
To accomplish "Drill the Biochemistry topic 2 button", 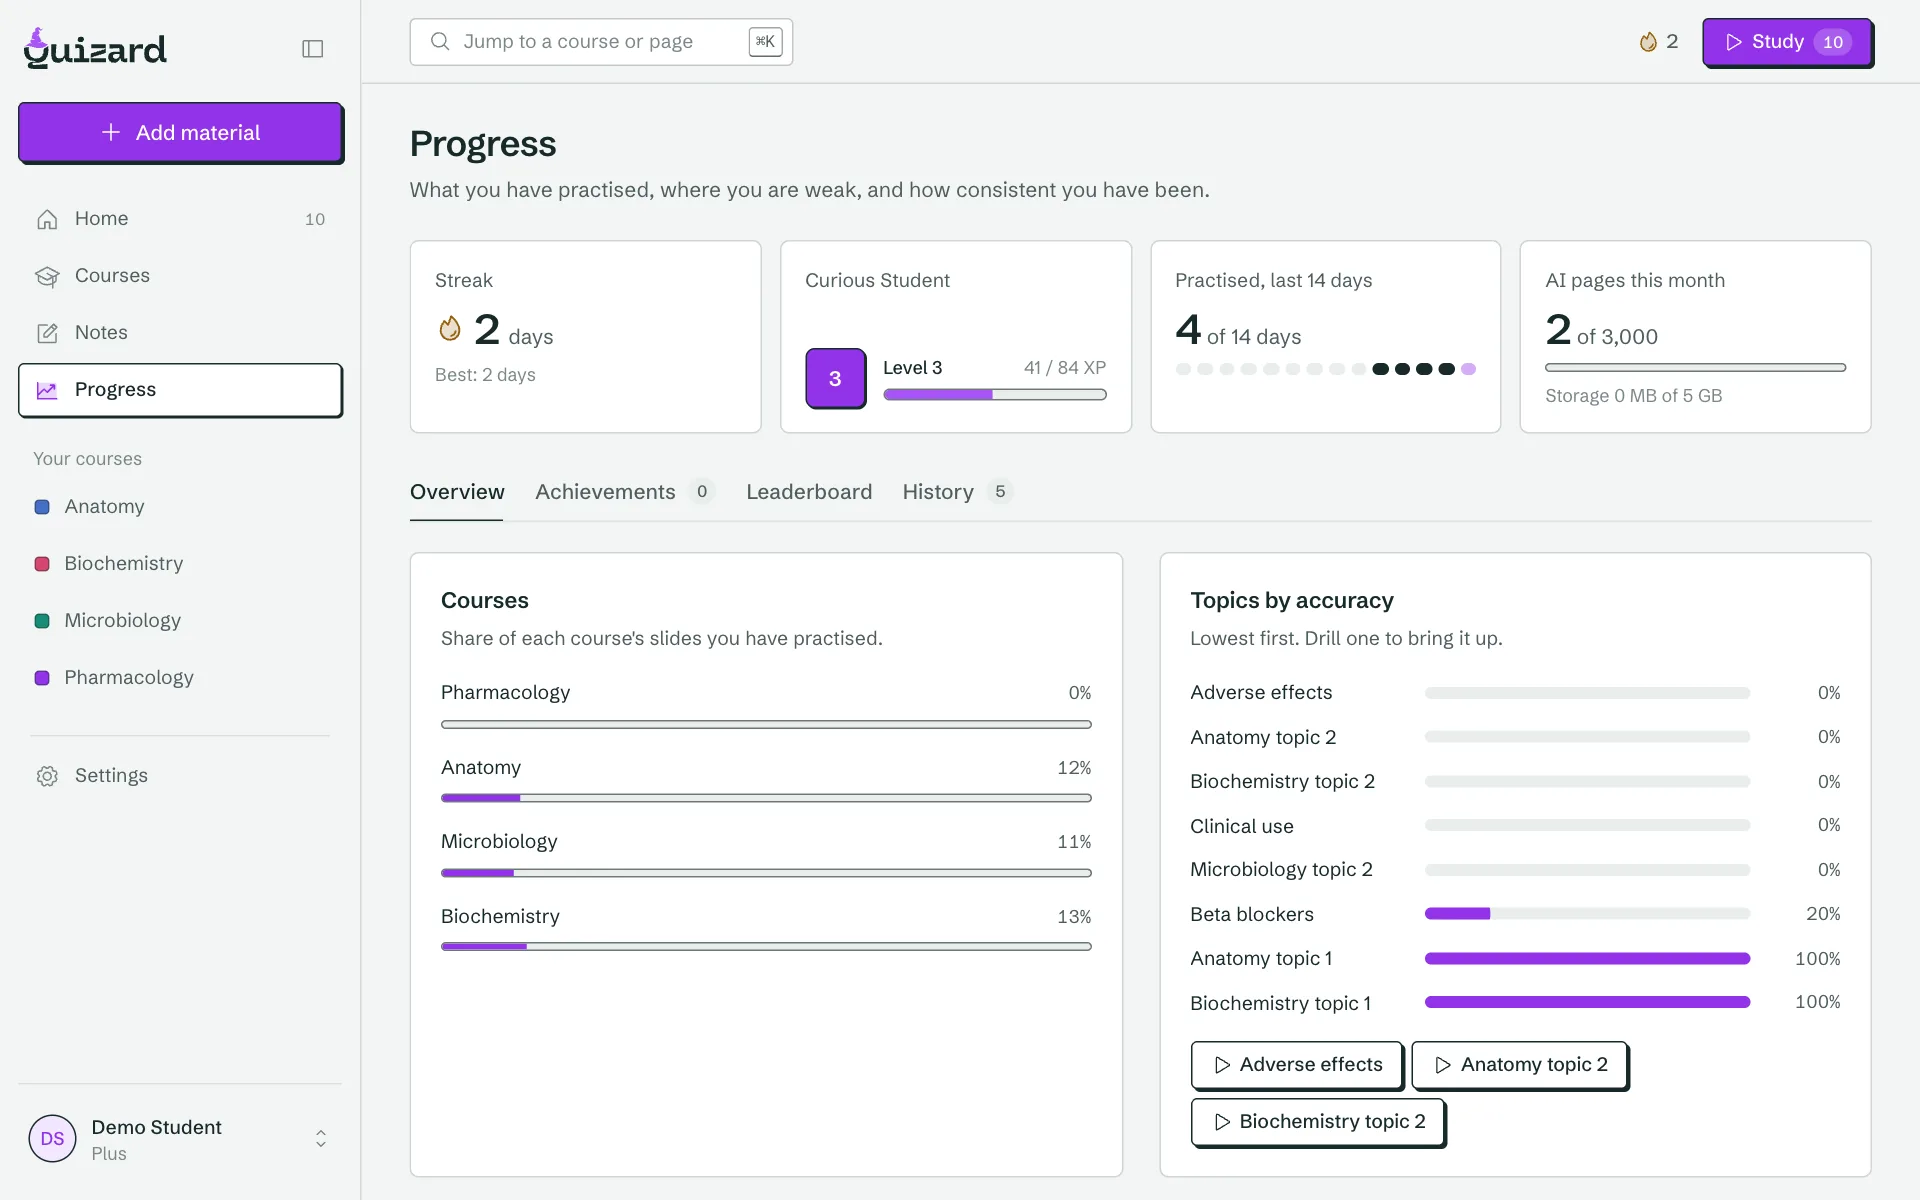I will pyautogui.click(x=1318, y=1122).
